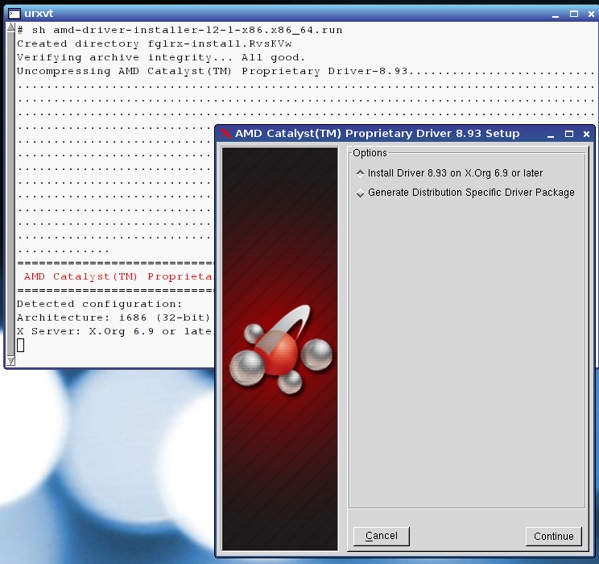Click the urxvt window title text
Screen dimensions: 599x564
click(x=39, y=13)
